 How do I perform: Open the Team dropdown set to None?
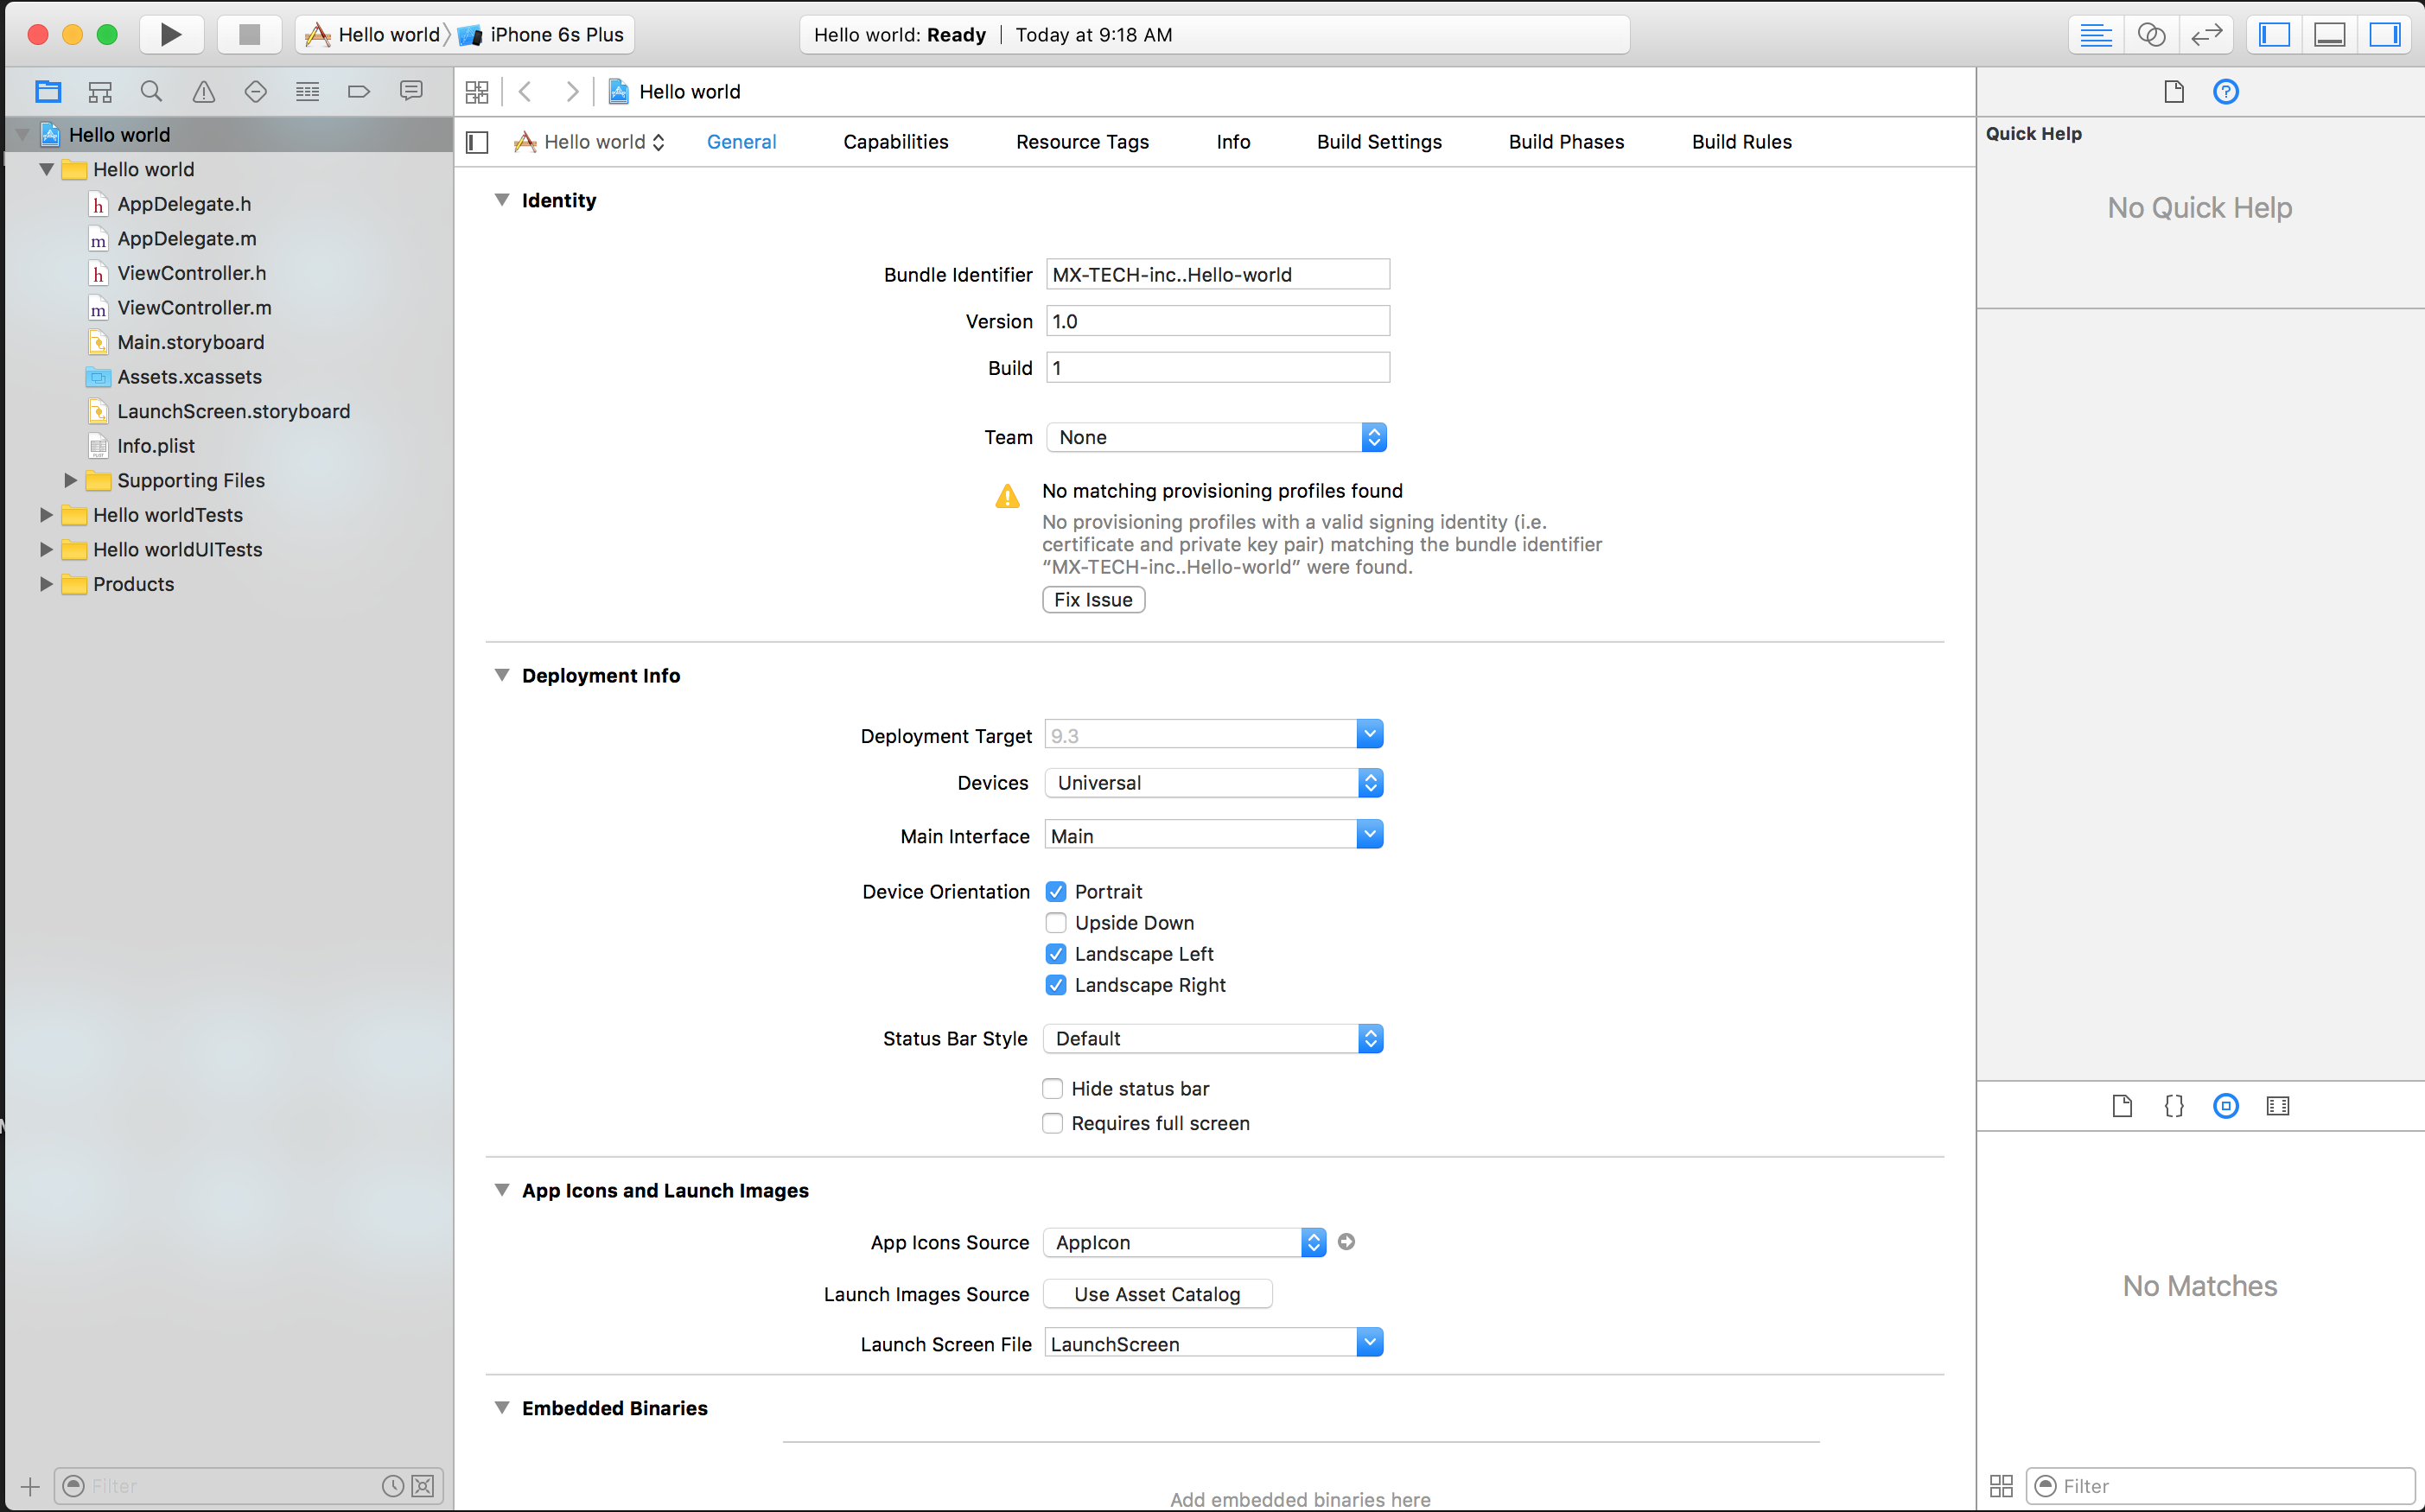point(1215,437)
